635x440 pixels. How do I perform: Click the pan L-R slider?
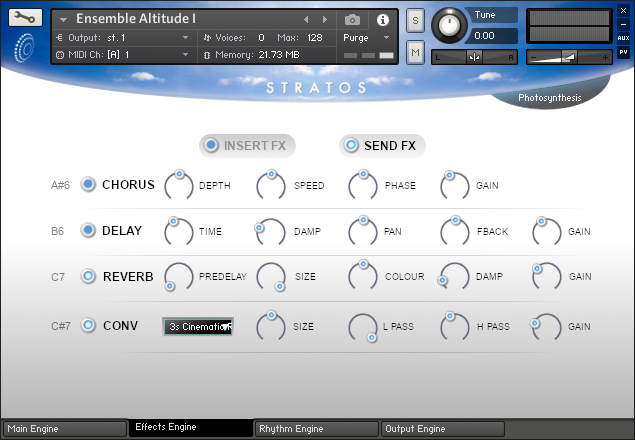pos(474,58)
